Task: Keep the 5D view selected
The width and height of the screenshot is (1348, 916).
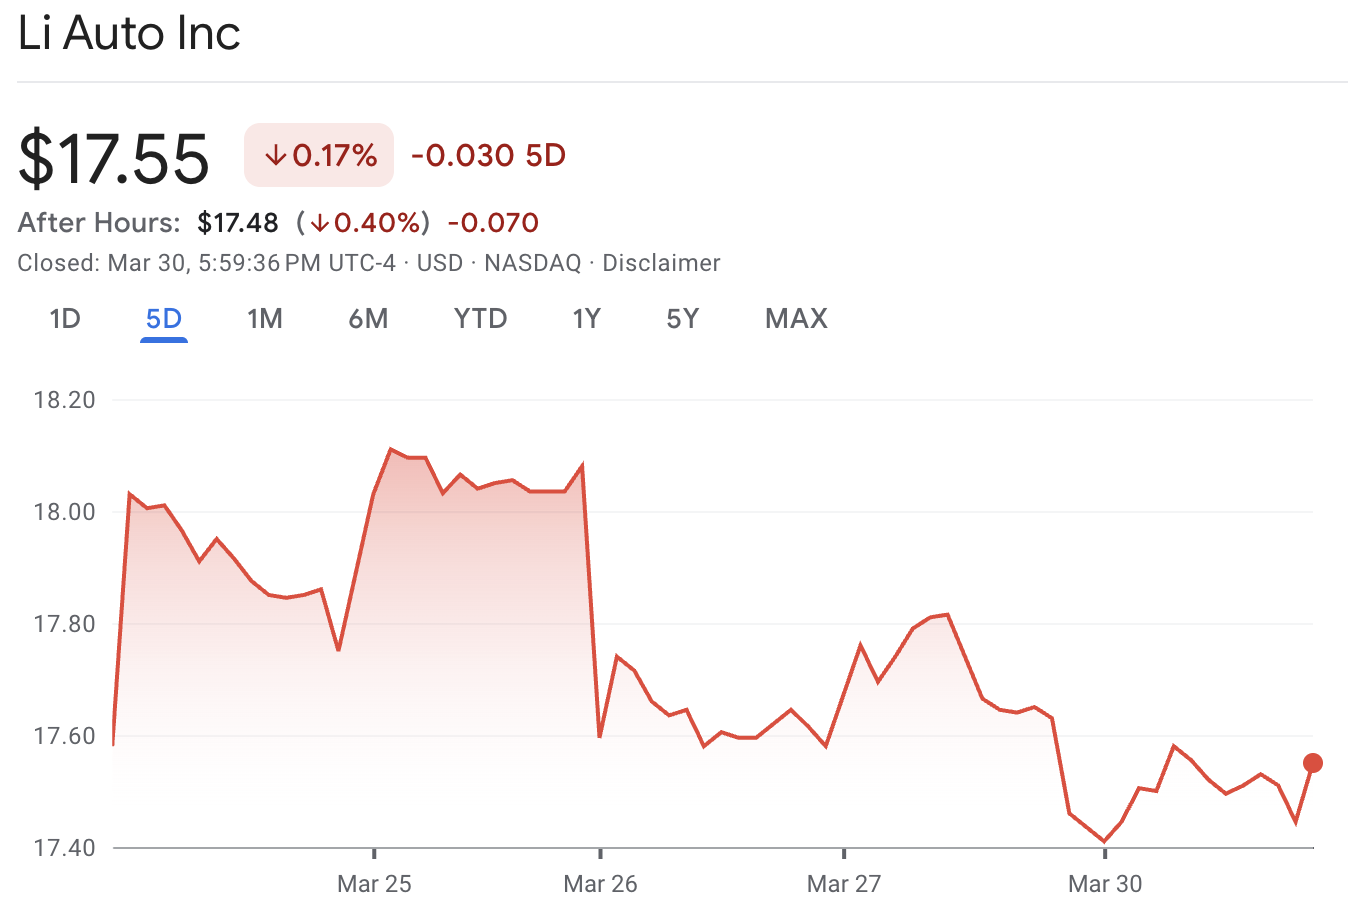Action: (x=163, y=318)
